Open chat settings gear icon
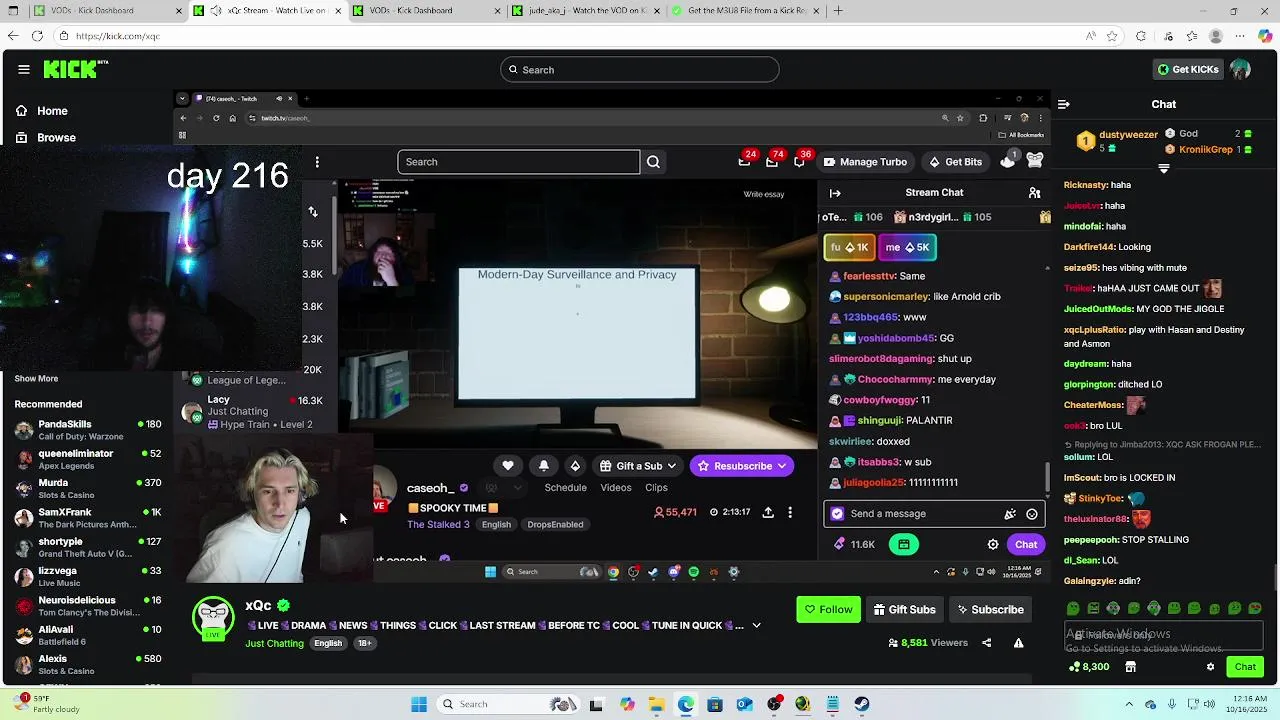Image resolution: width=1280 pixels, height=720 pixels. tap(1210, 667)
